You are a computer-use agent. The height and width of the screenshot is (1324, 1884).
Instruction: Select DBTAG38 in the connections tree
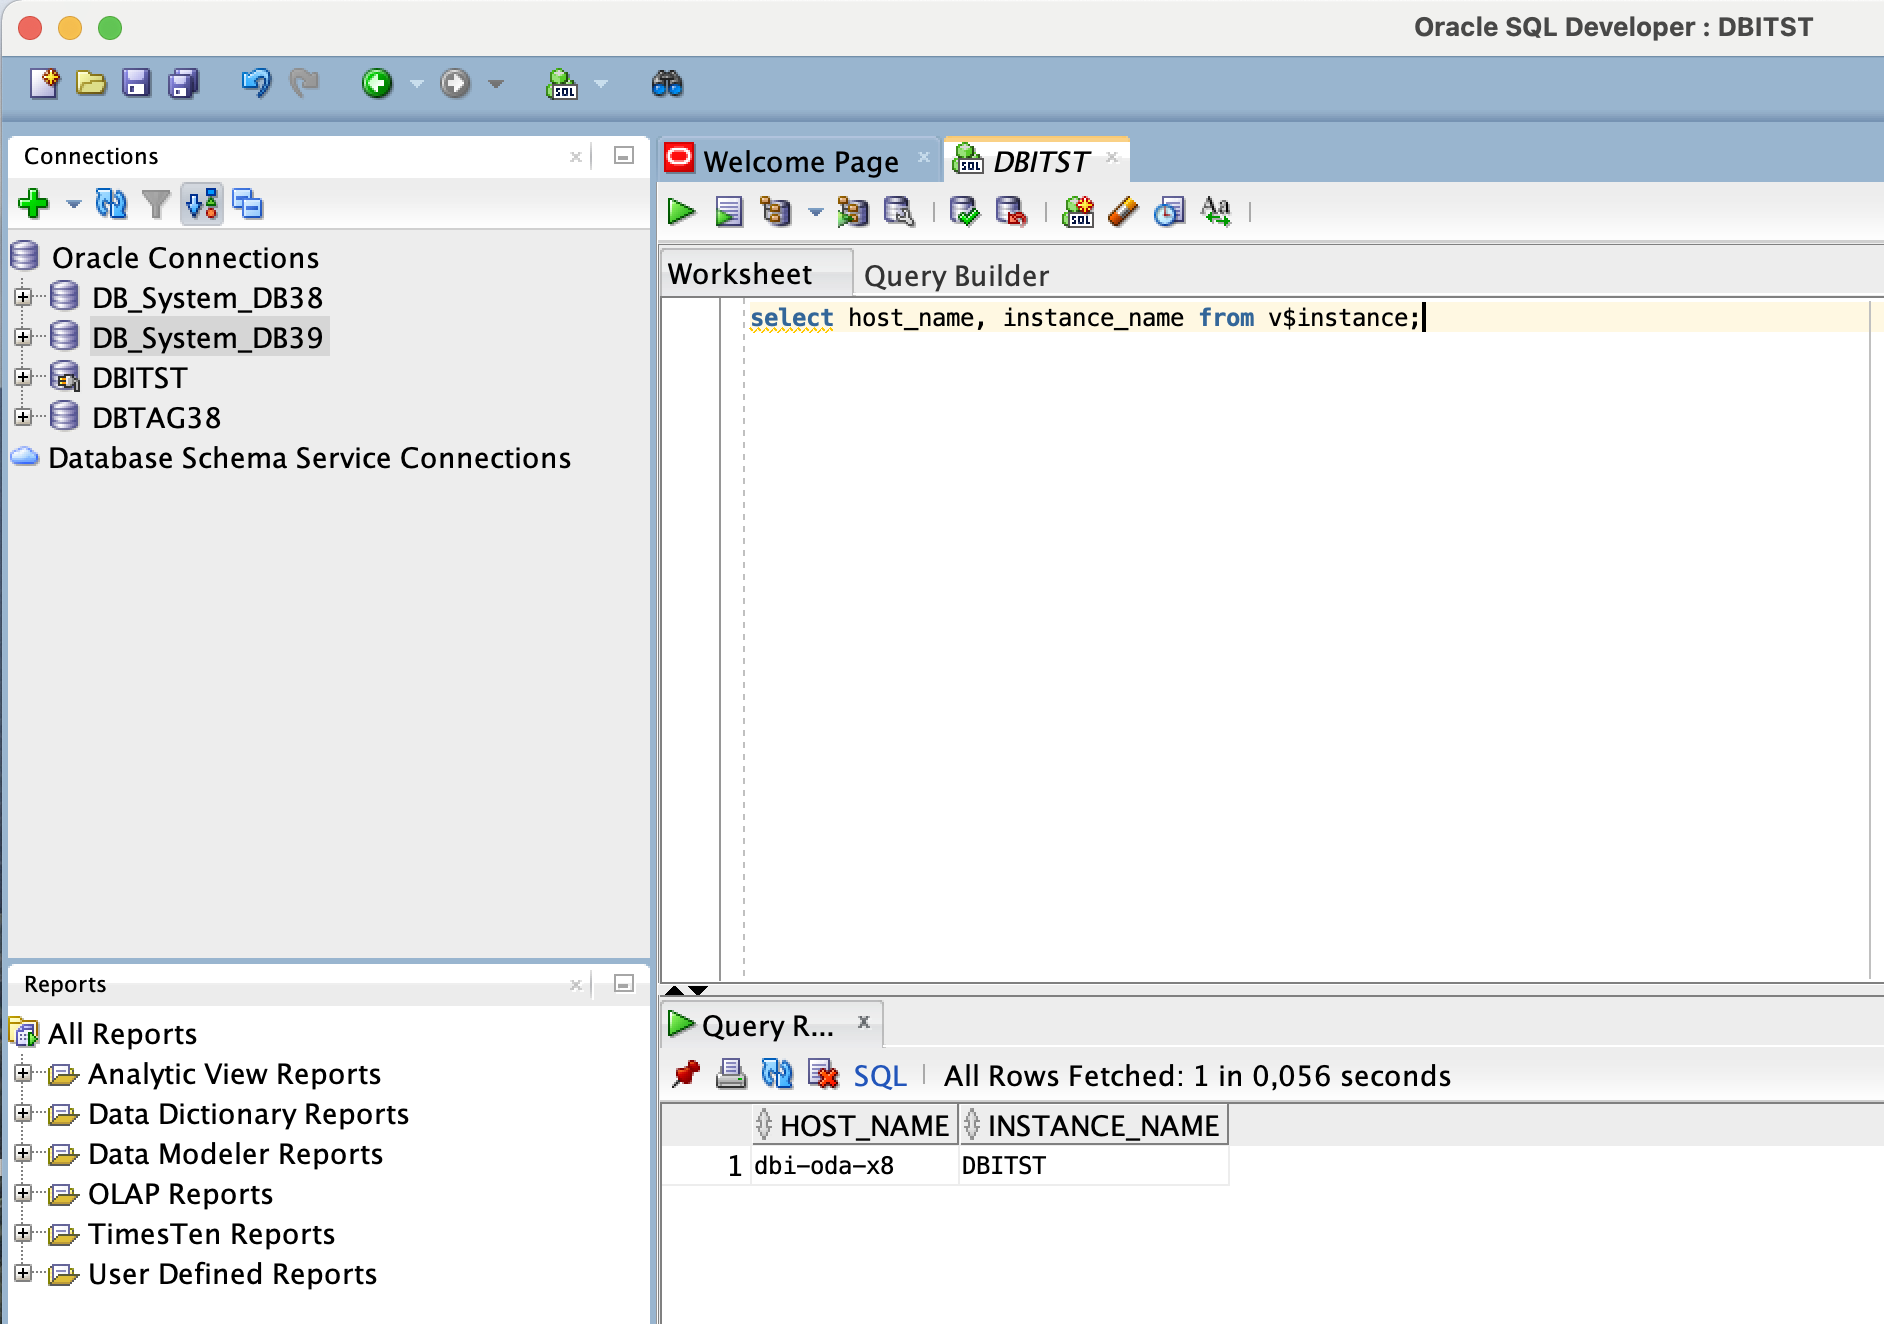(156, 418)
